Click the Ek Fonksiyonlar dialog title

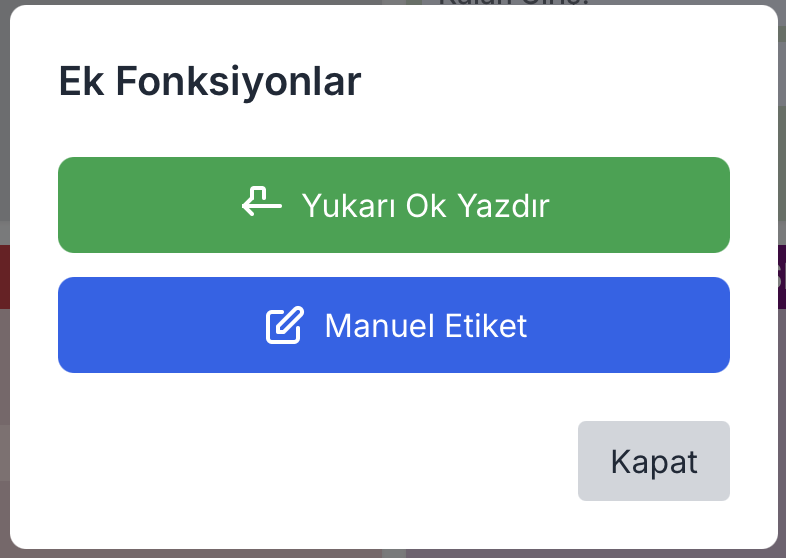coord(210,82)
